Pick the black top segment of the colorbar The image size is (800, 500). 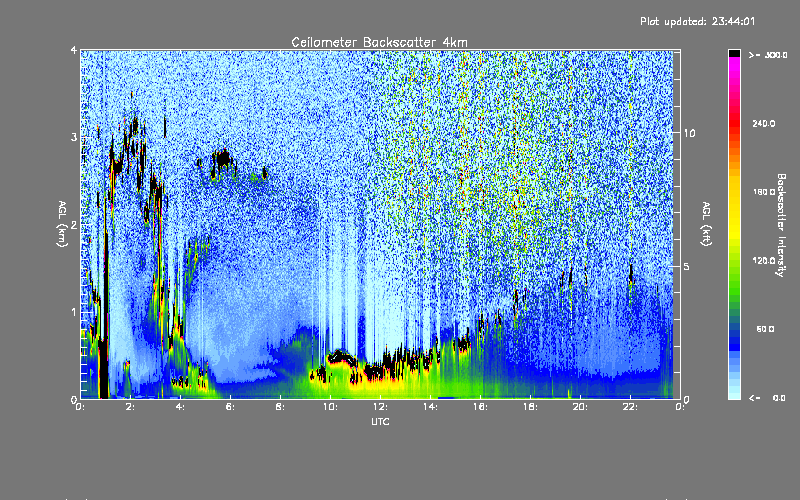[x=734, y=53]
